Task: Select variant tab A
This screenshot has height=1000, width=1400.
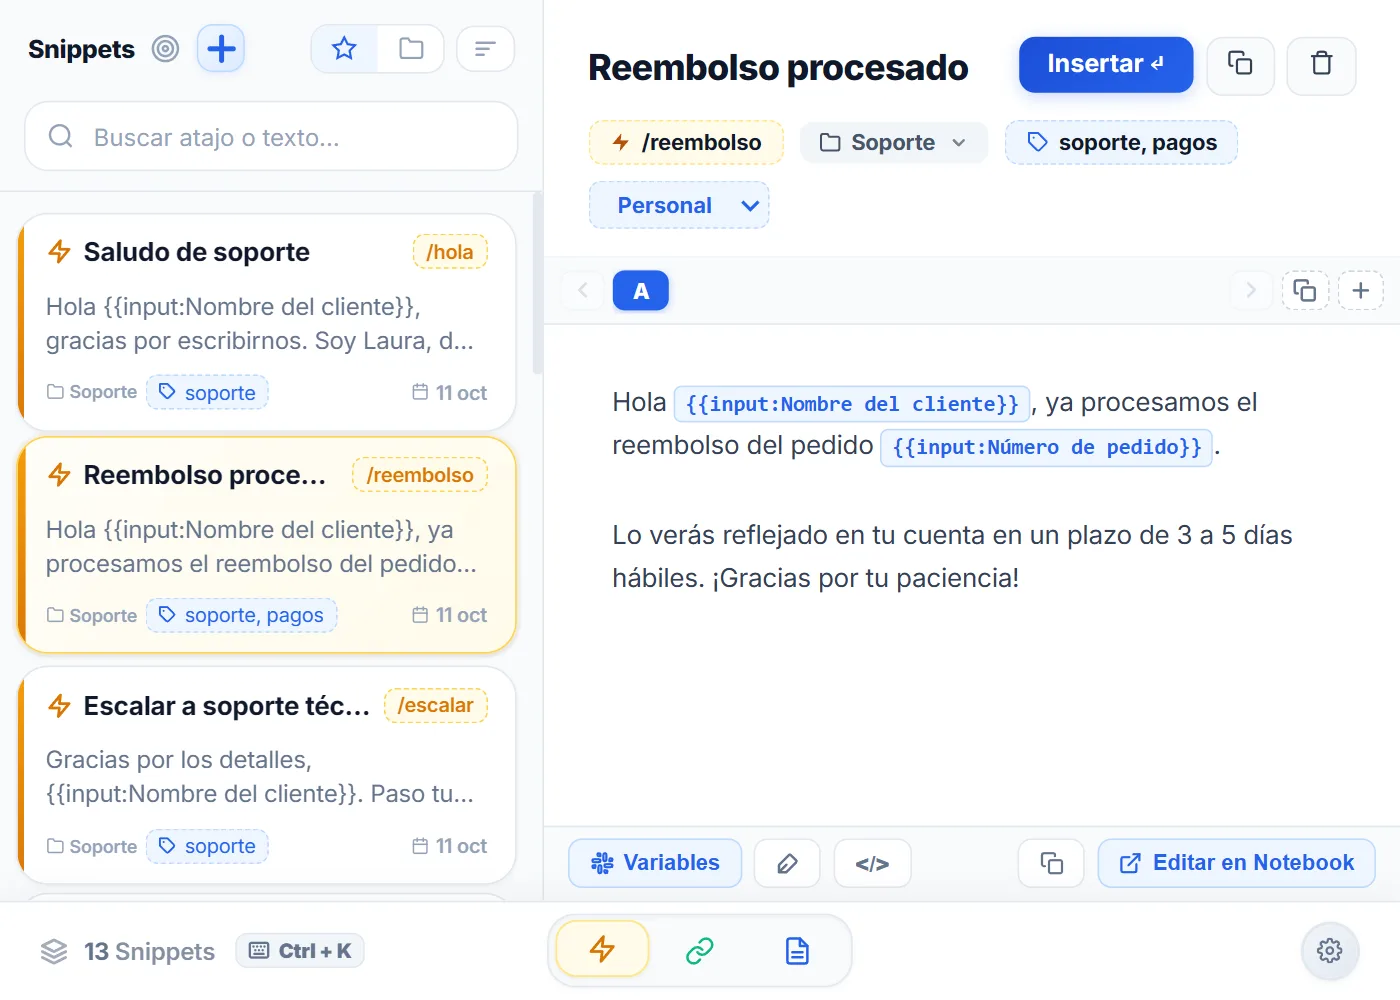Action: (641, 290)
